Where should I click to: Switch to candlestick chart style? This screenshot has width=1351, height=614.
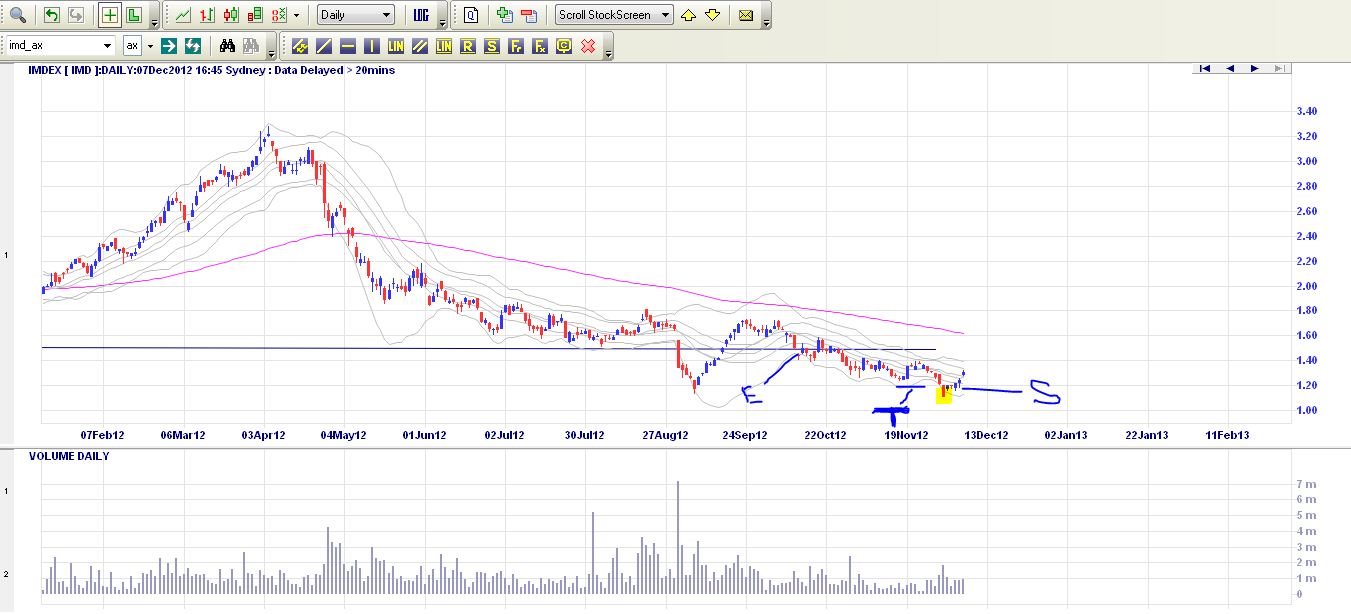pos(231,15)
